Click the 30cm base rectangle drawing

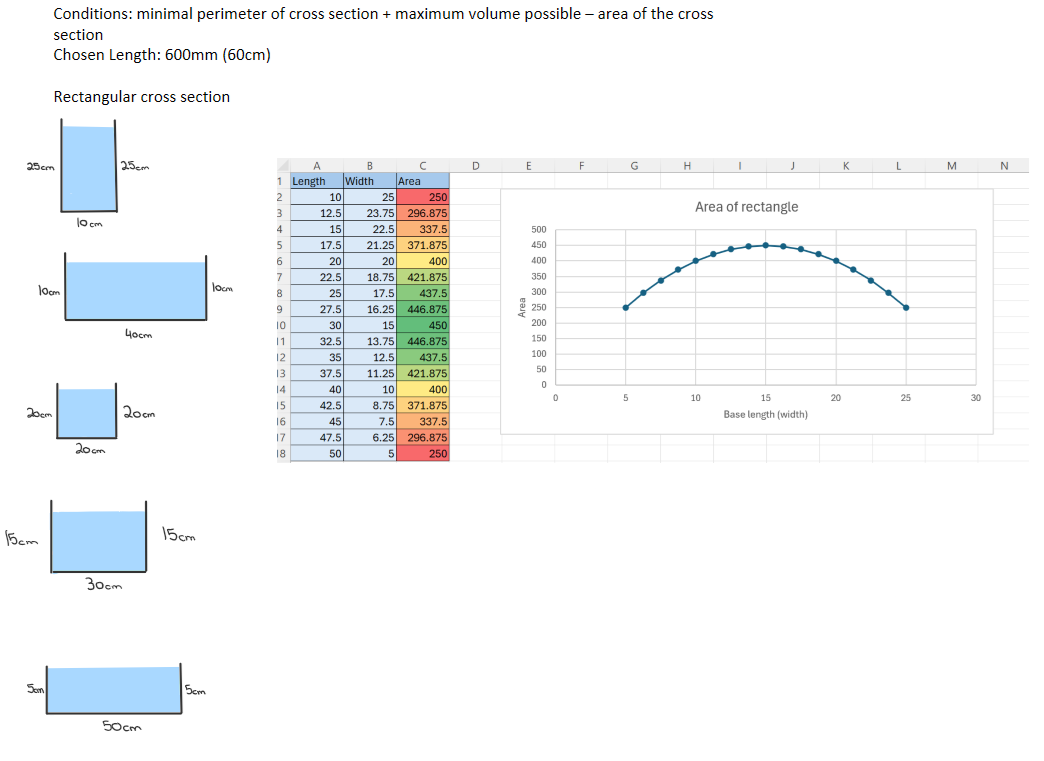click(x=99, y=537)
